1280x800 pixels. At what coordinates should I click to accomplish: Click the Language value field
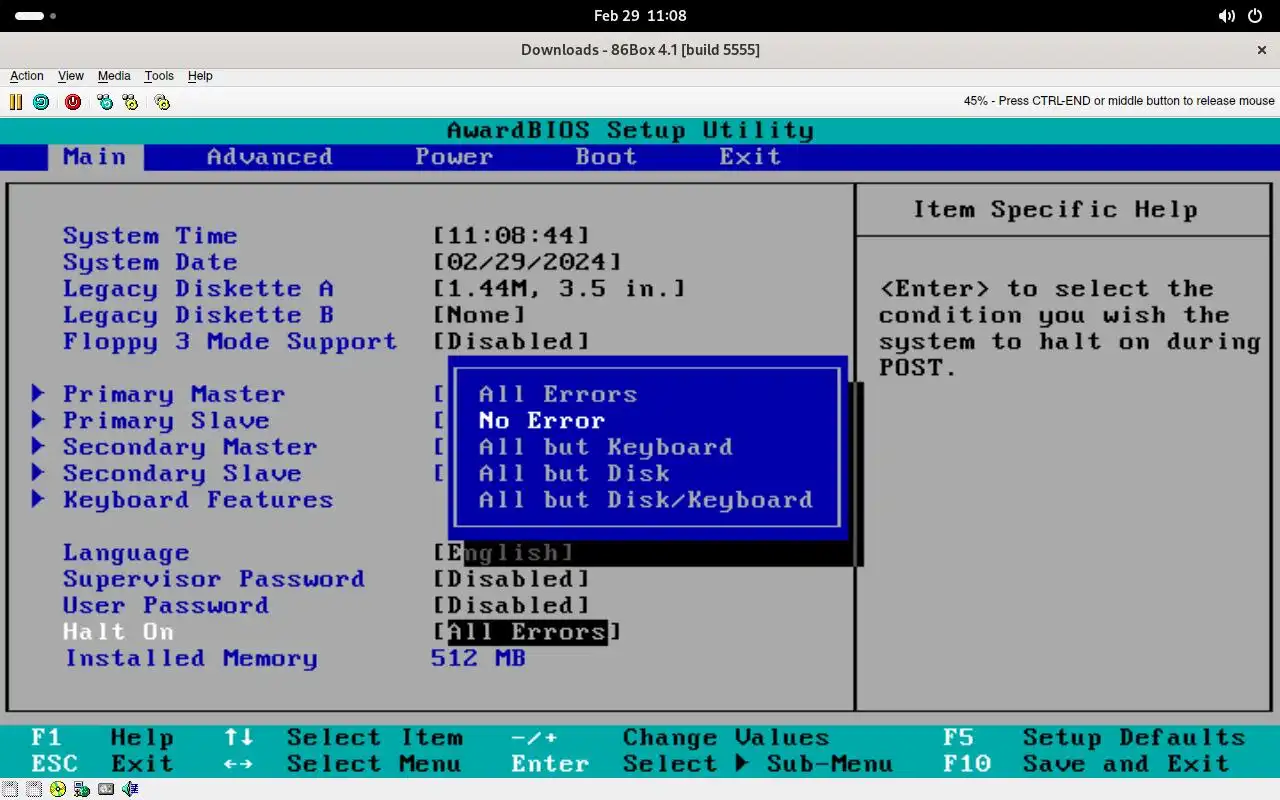[503, 553]
